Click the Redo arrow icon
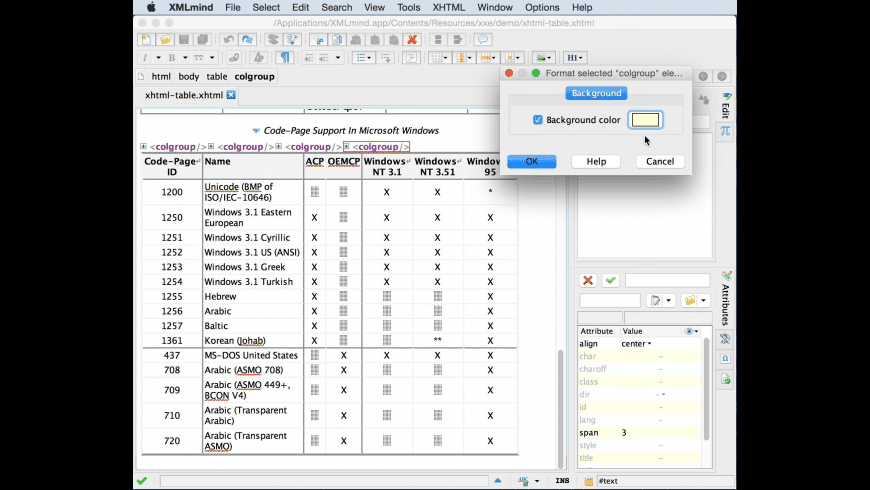This screenshot has height=490, width=870. 247,39
